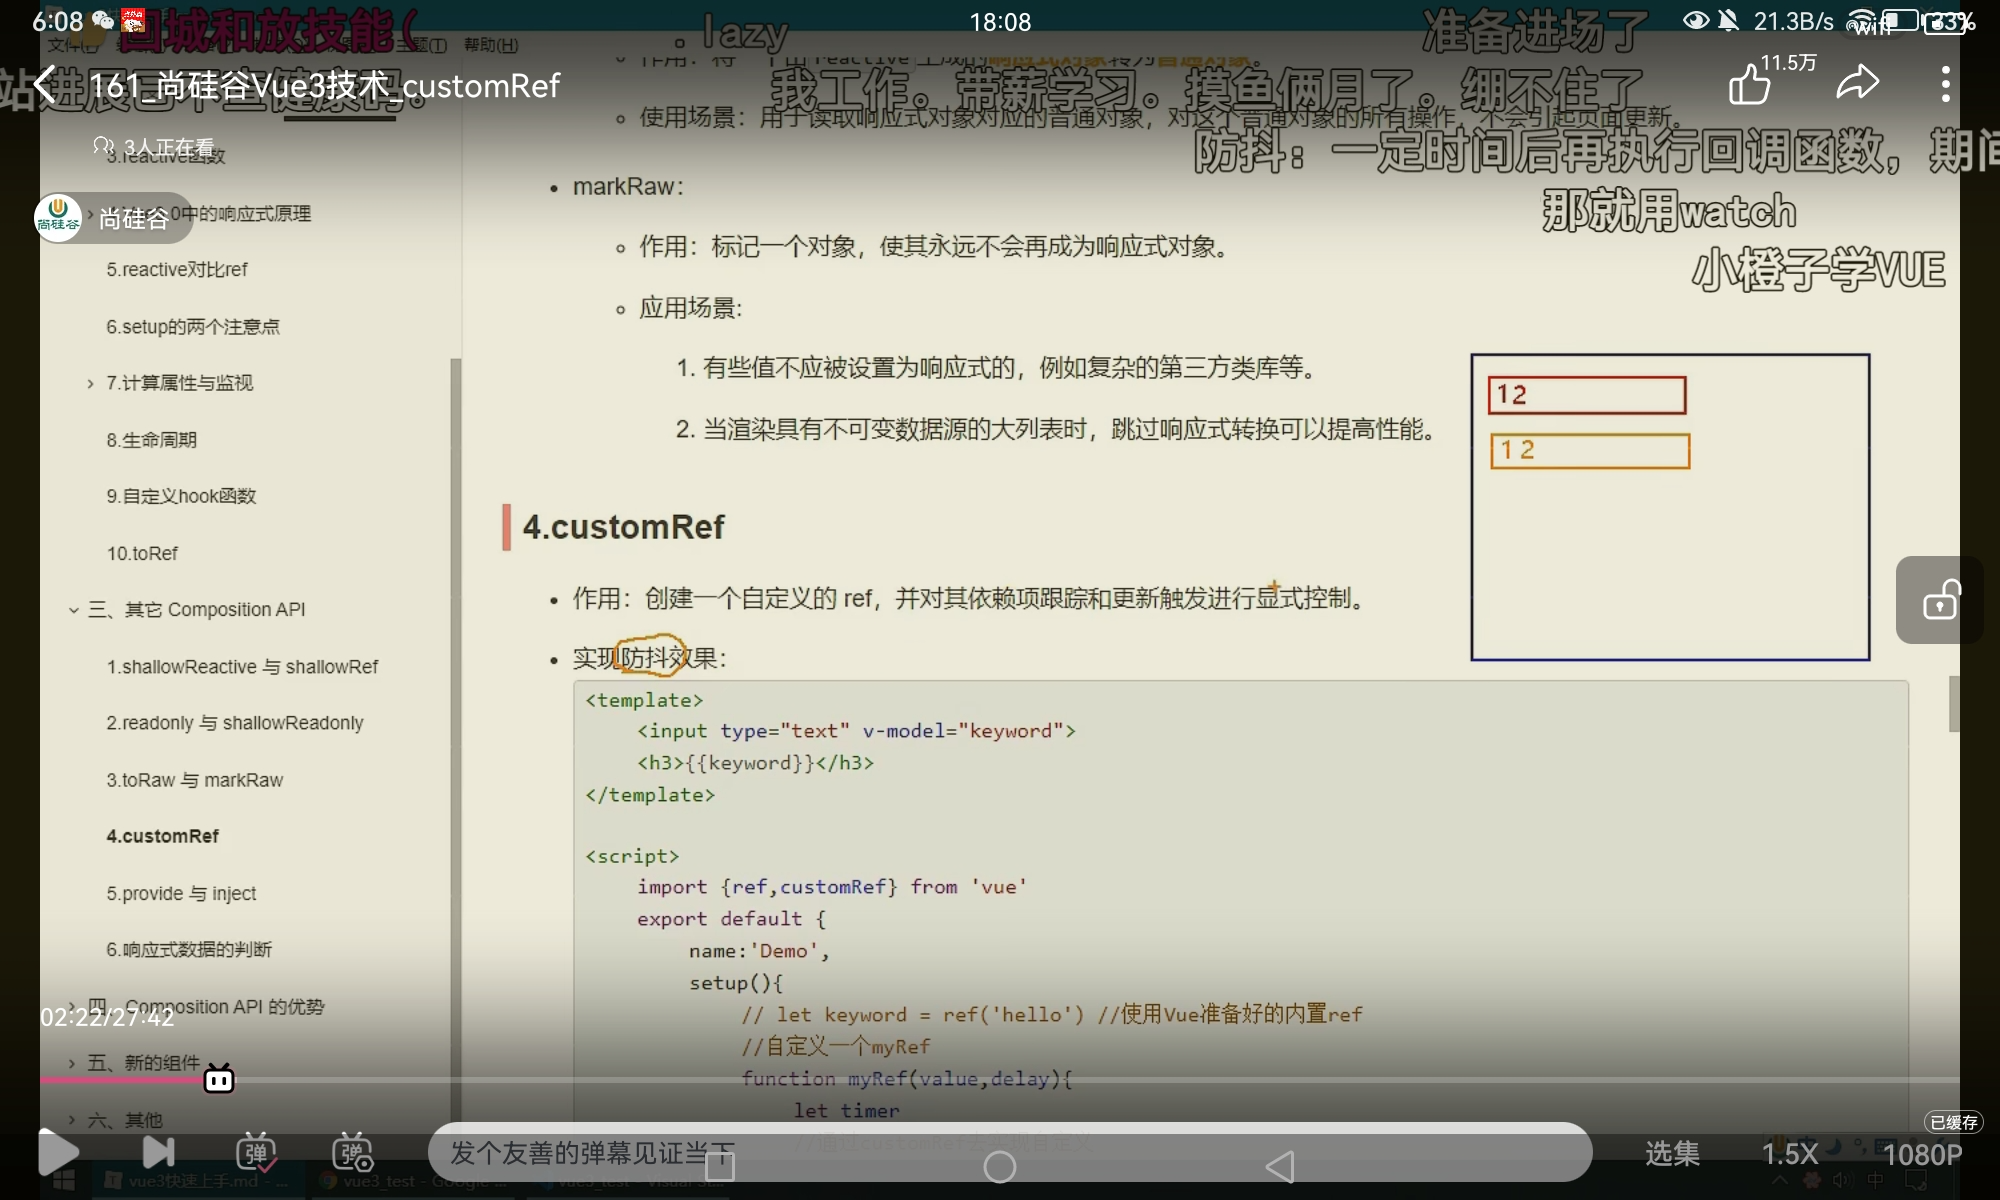
Task: Tap the screen lock icon
Action: (x=1940, y=600)
